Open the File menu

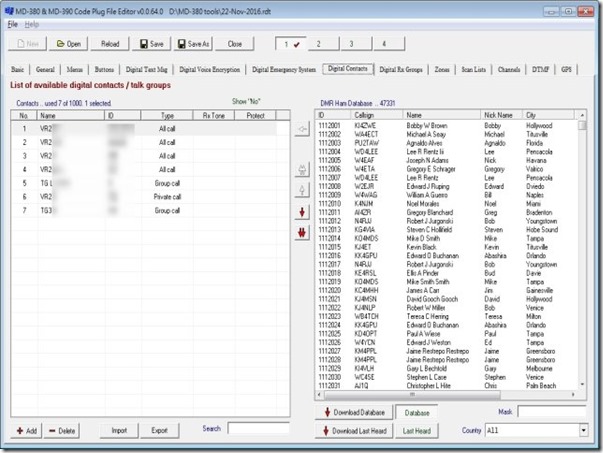click(x=13, y=24)
